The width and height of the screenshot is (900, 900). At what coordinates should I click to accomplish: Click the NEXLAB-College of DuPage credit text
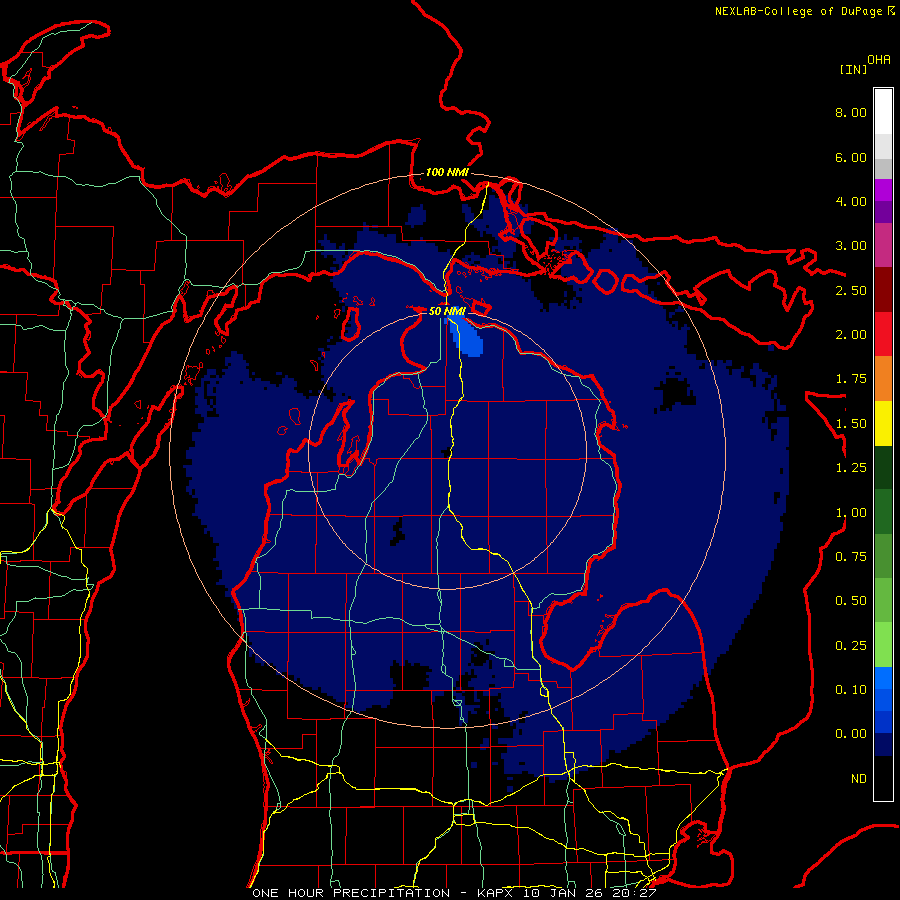[804, 11]
